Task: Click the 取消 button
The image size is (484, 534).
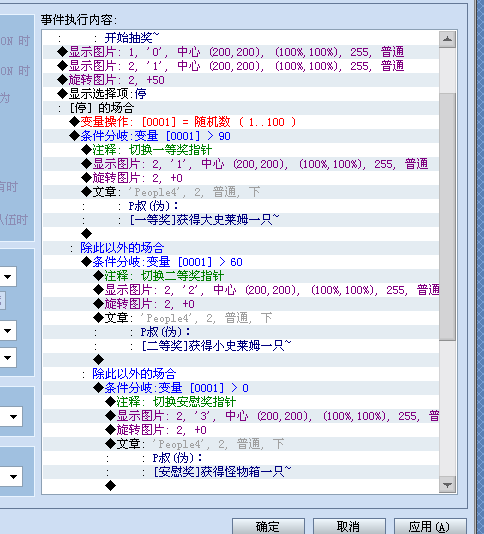Action: pyautogui.click(x=349, y=526)
